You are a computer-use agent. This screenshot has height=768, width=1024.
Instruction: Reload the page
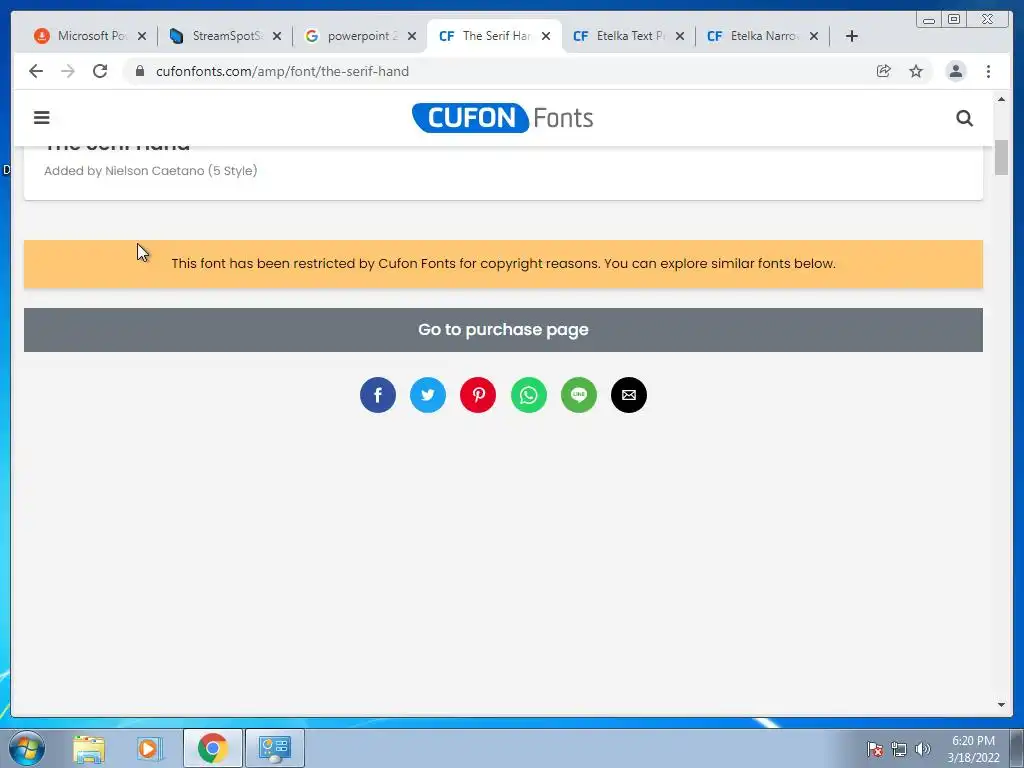[100, 71]
